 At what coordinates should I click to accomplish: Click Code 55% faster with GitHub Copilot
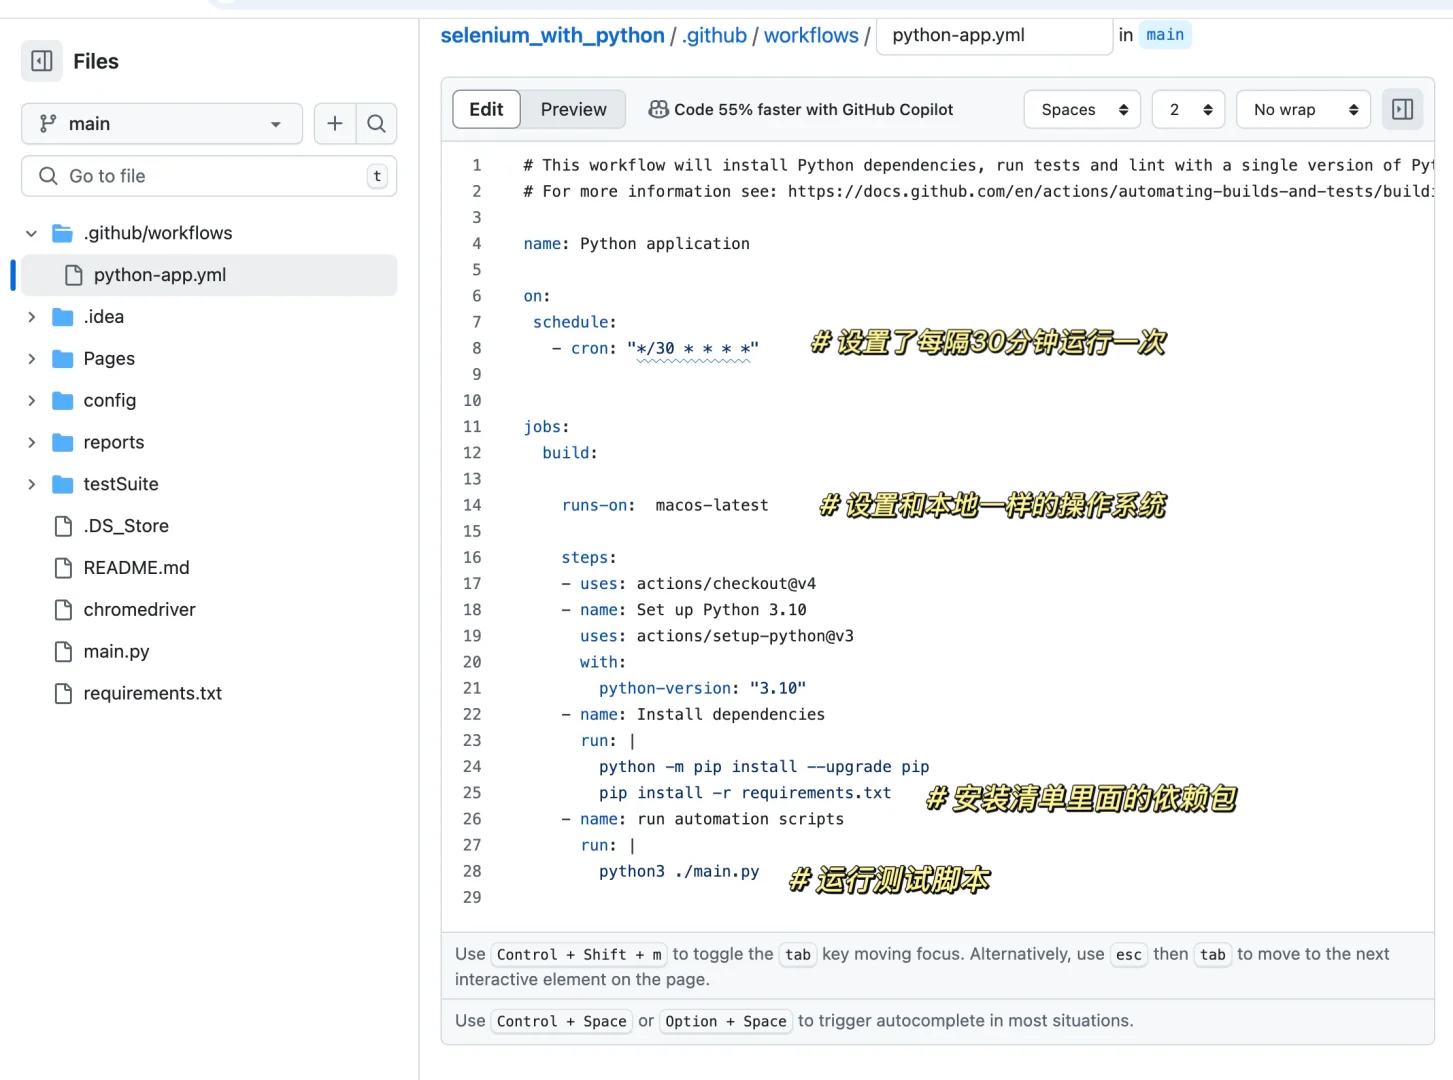point(801,109)
